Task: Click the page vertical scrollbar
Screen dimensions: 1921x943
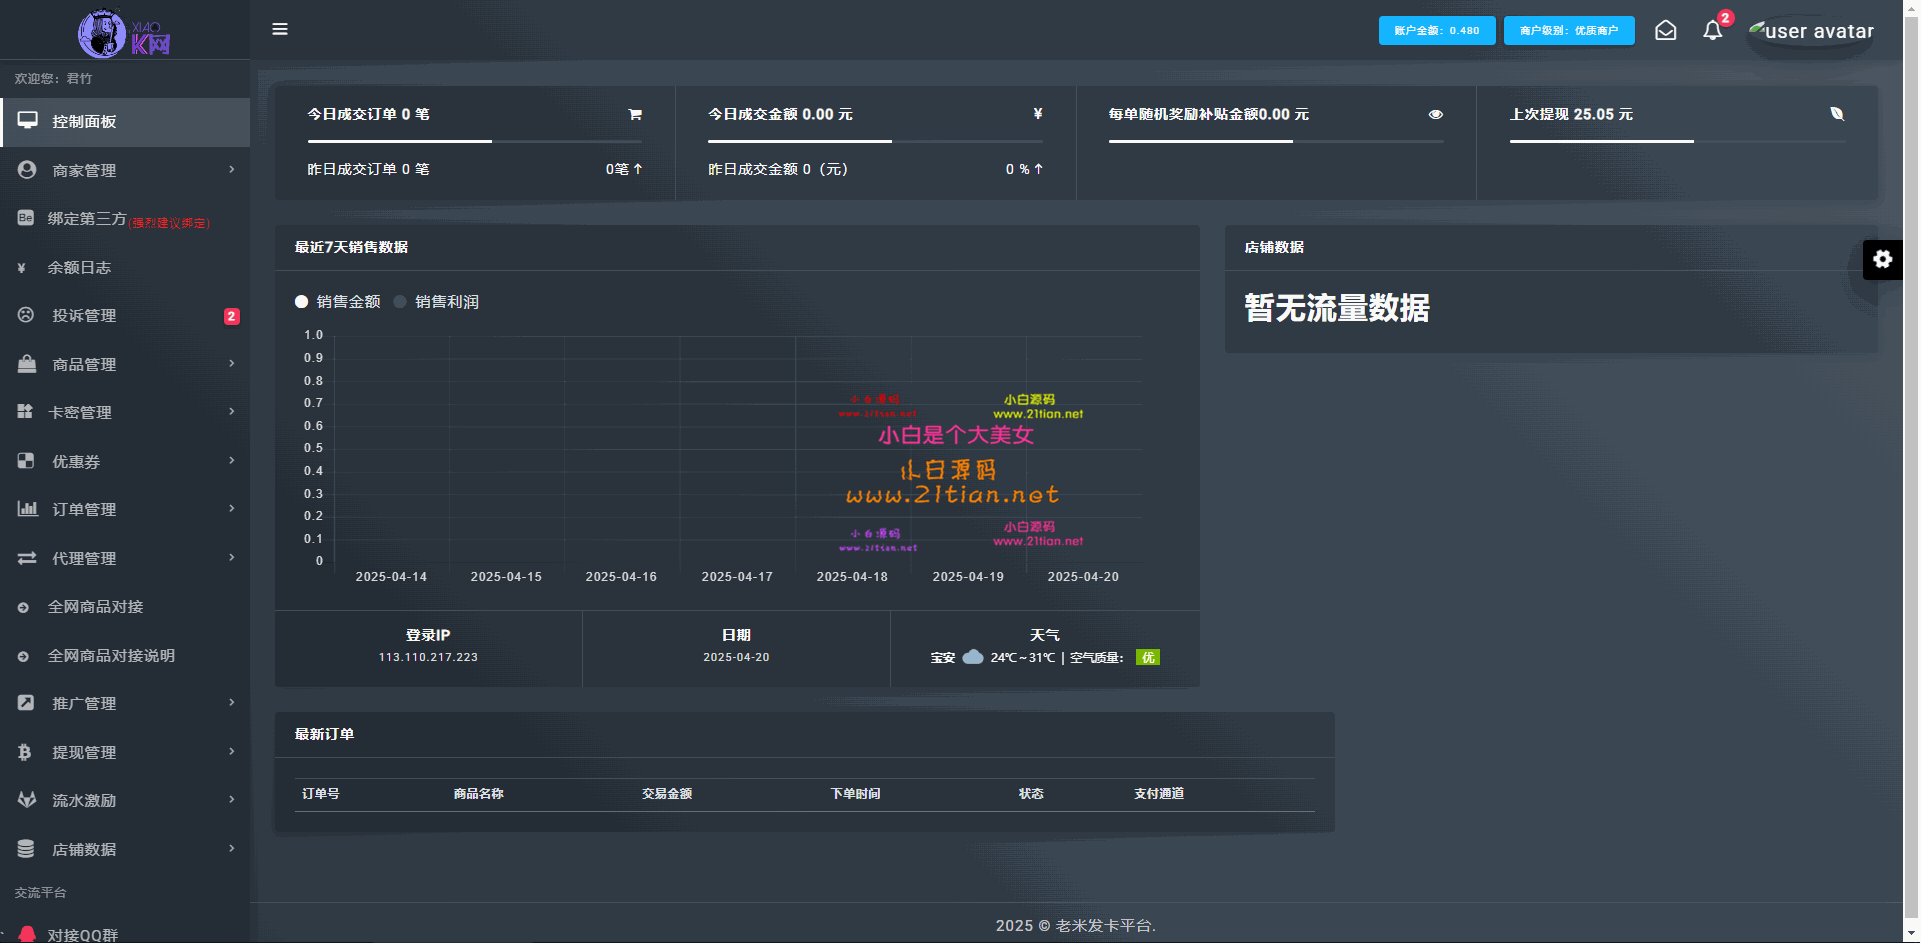Action: pyautogui.click(x=1911, y=470)
